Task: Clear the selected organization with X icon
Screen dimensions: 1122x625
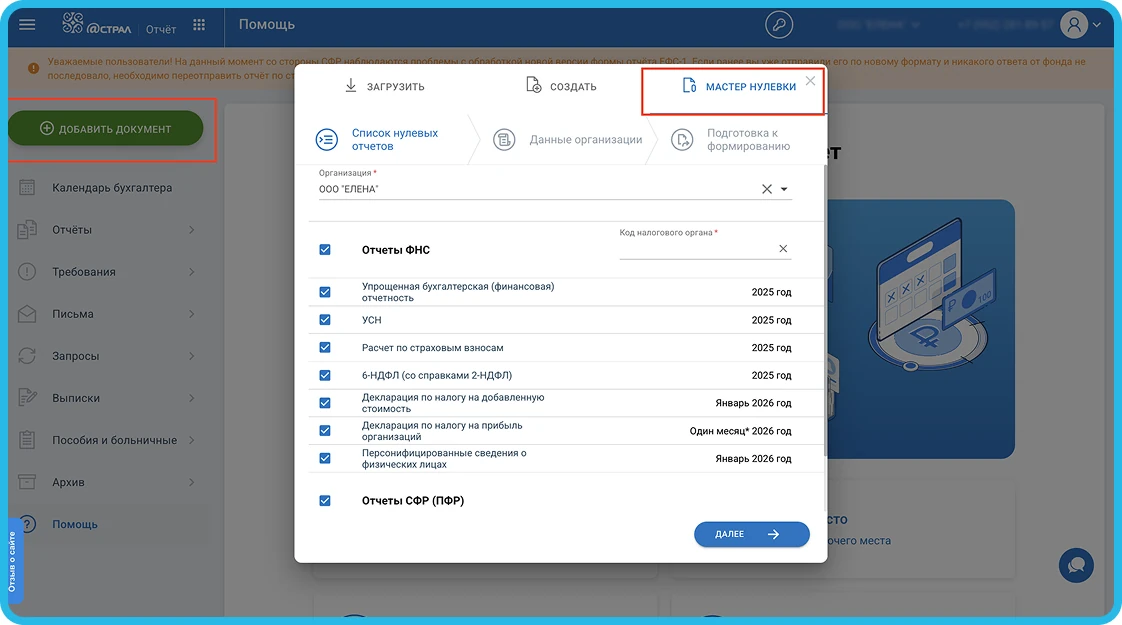Action: 767,189
